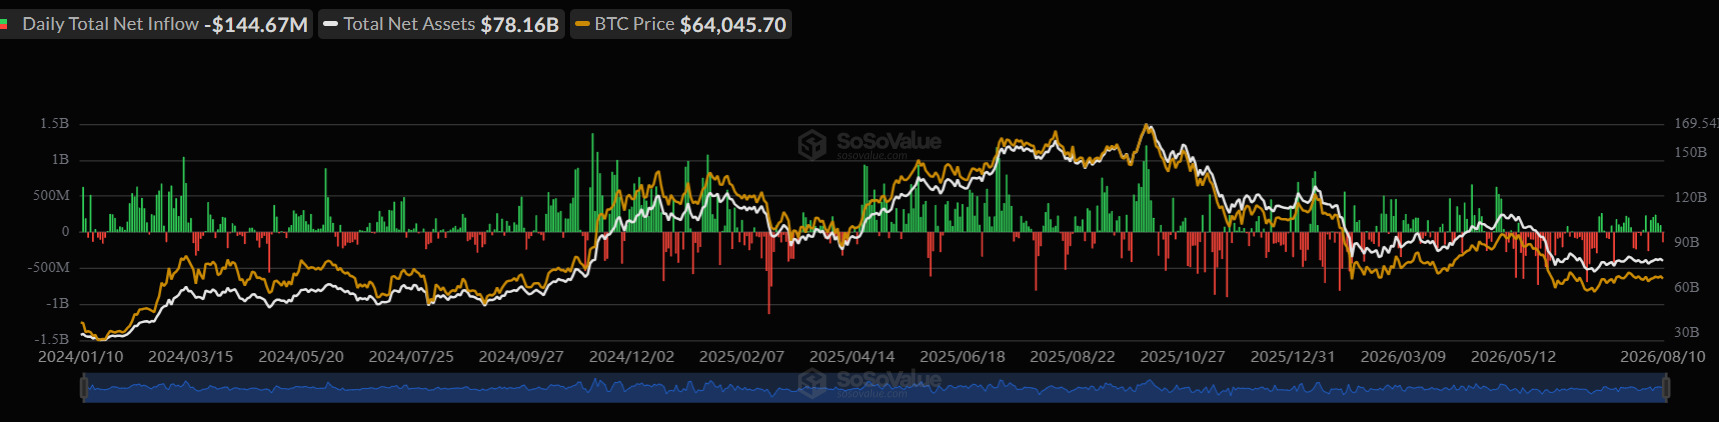Image resolution: width=1719 pixels, height=422 pixels.
Task: Click the 60B right axis label
Action: pos(1687,288)
